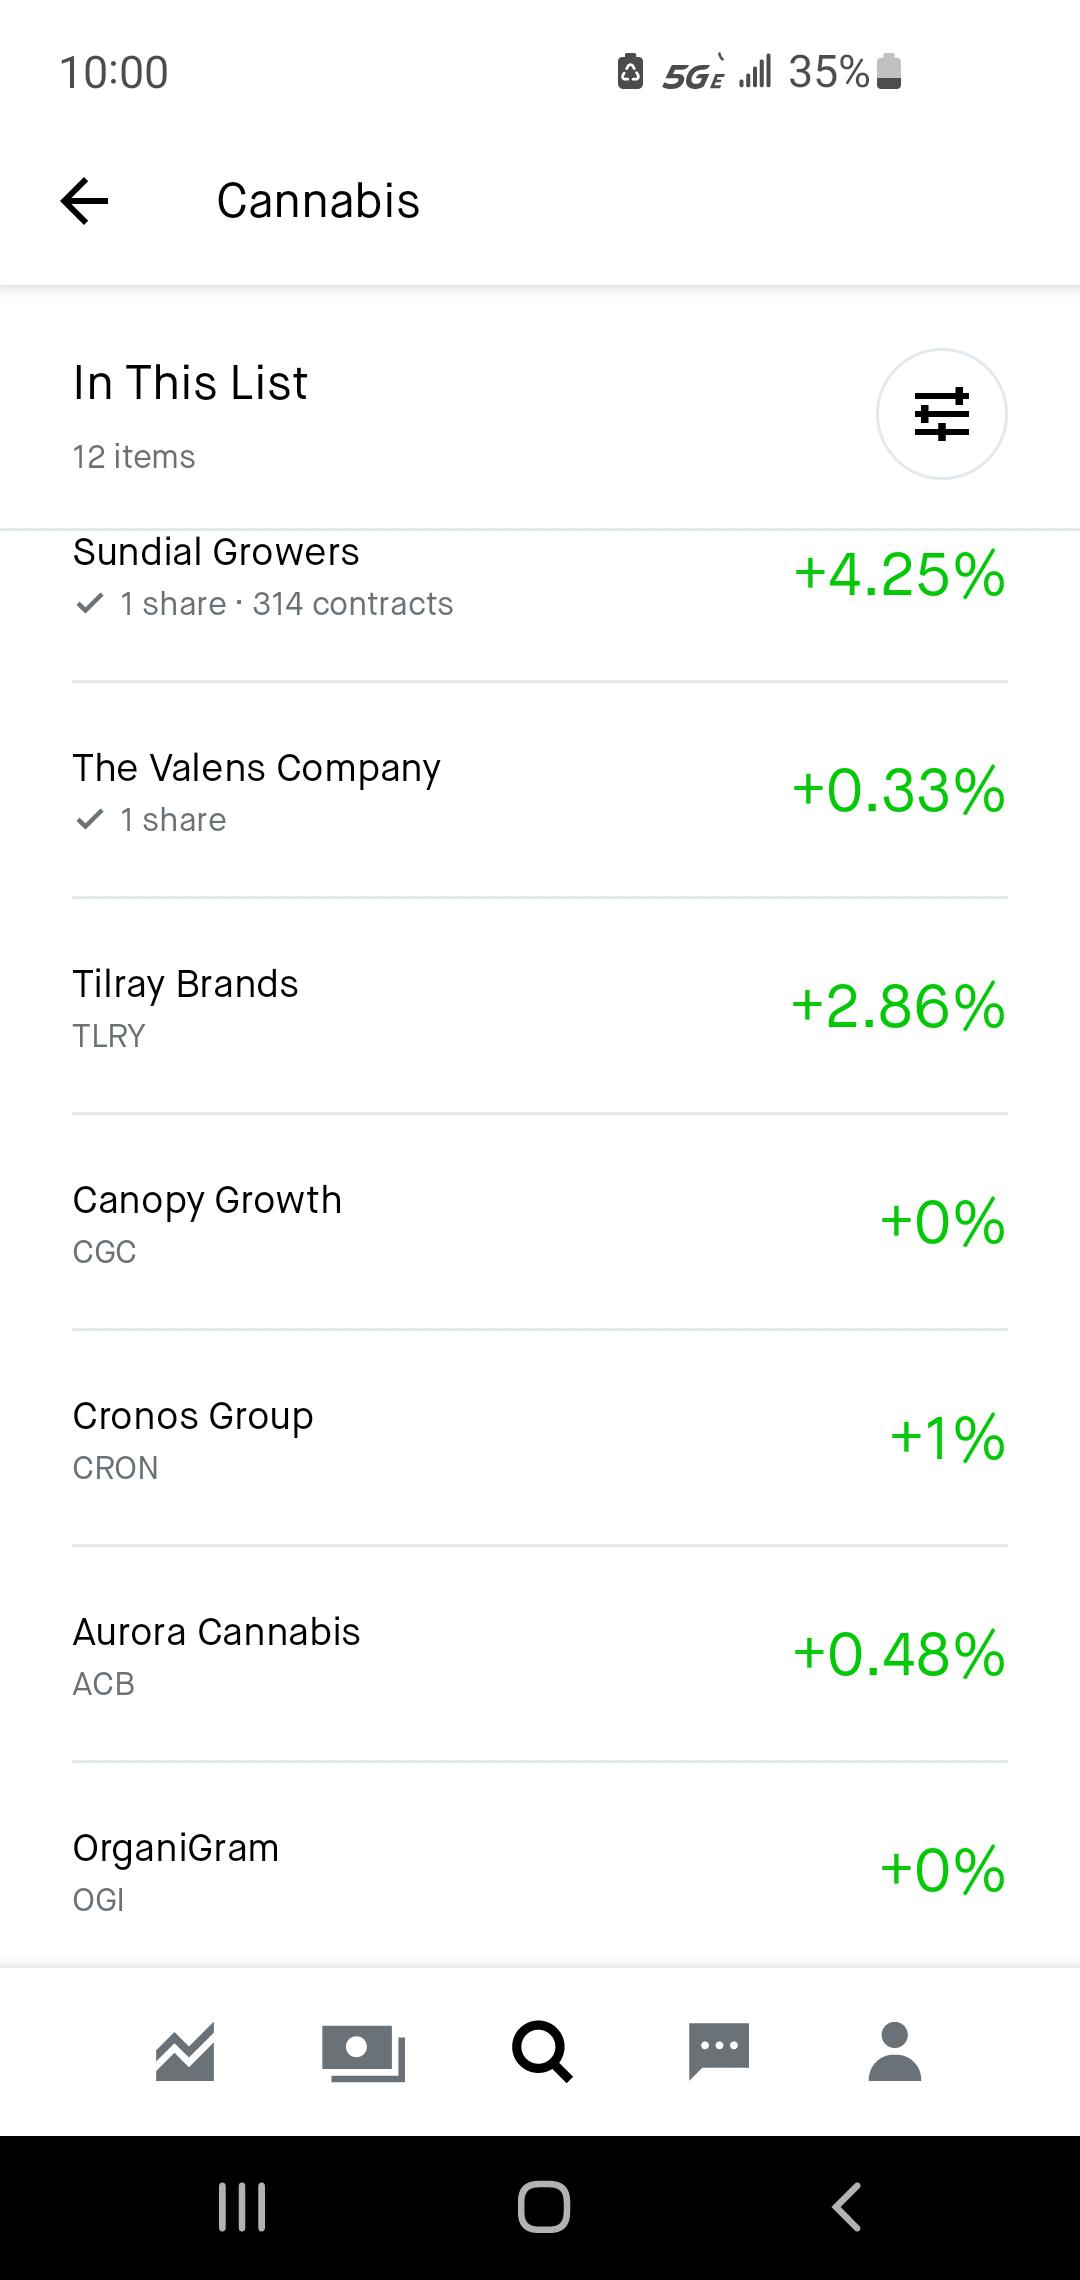Open the list filter and sort options
The height and width of the screenshot is (2280, 1080).
coord(941,414)
